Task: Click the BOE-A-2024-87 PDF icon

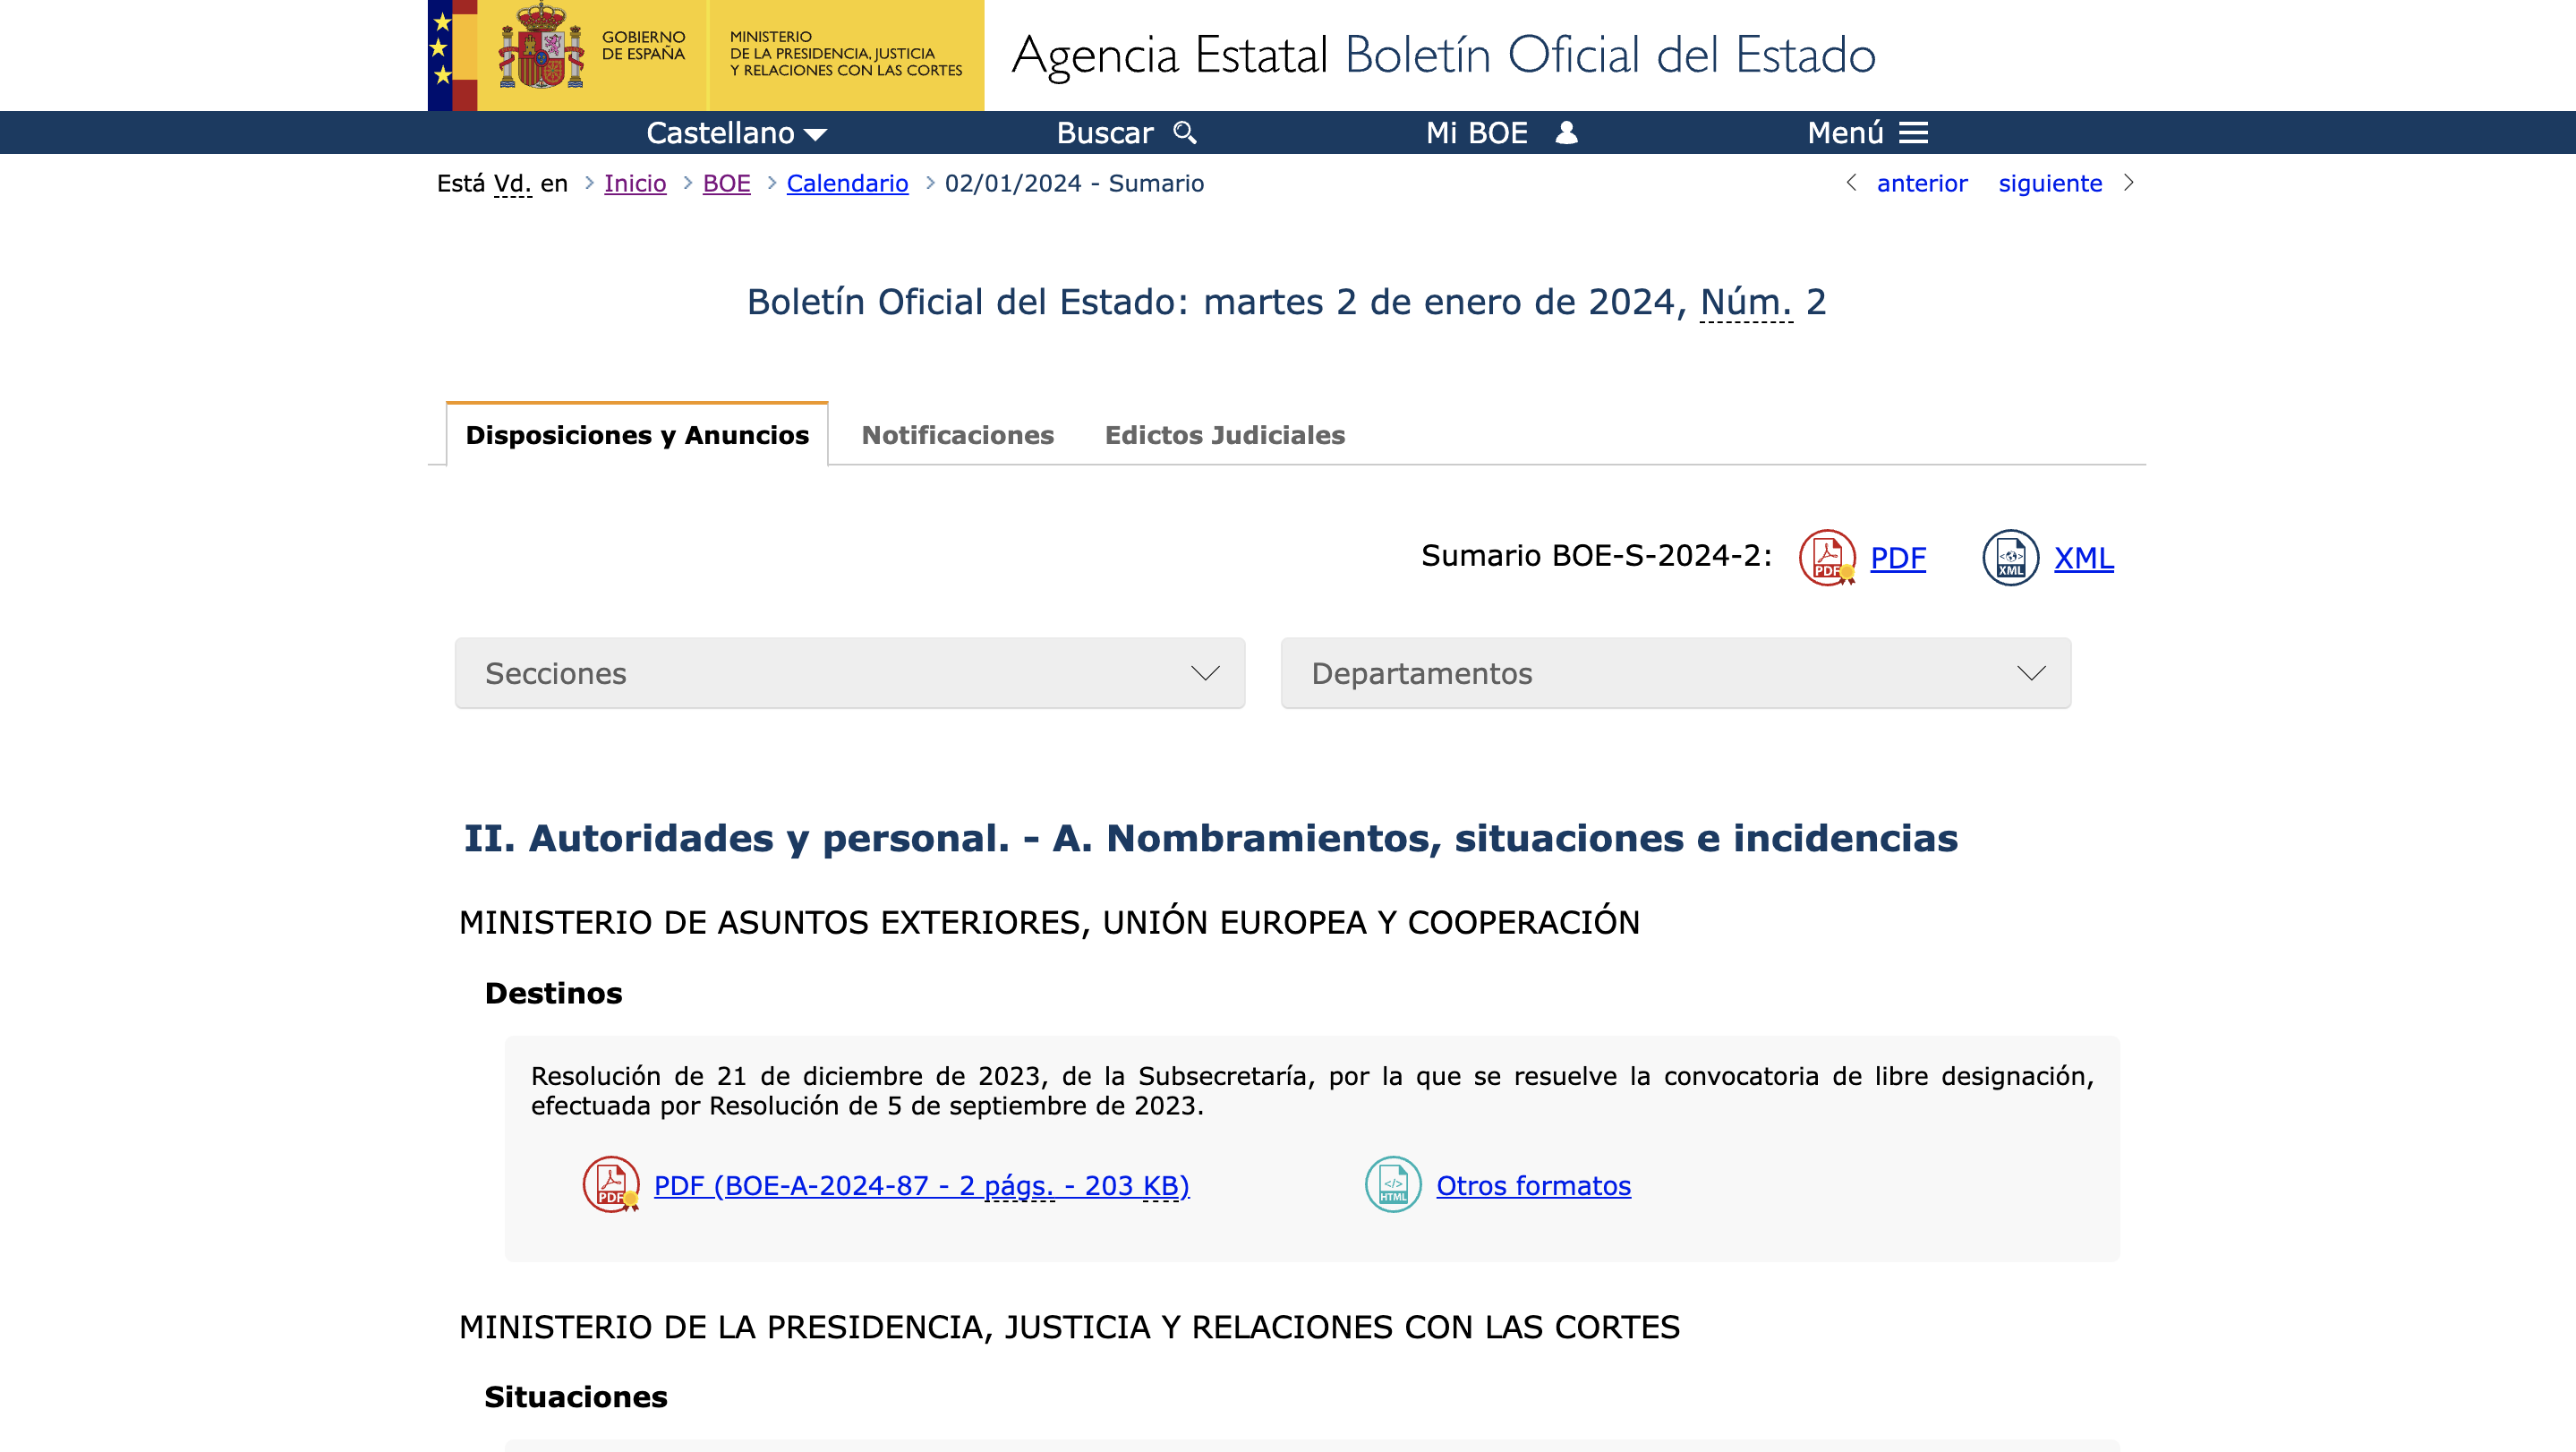Action: [x=611, y=1185]
